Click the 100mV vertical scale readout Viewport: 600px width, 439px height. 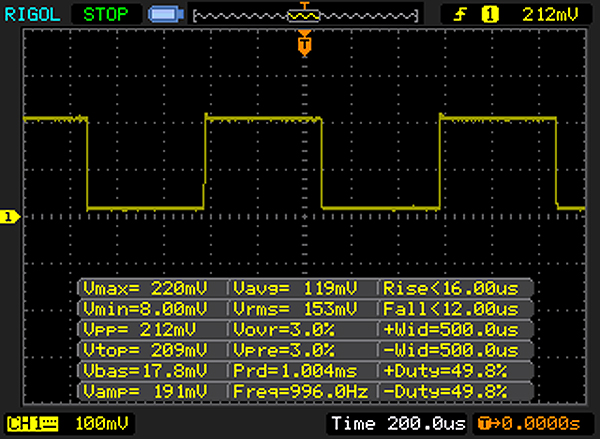pos(101,424)
